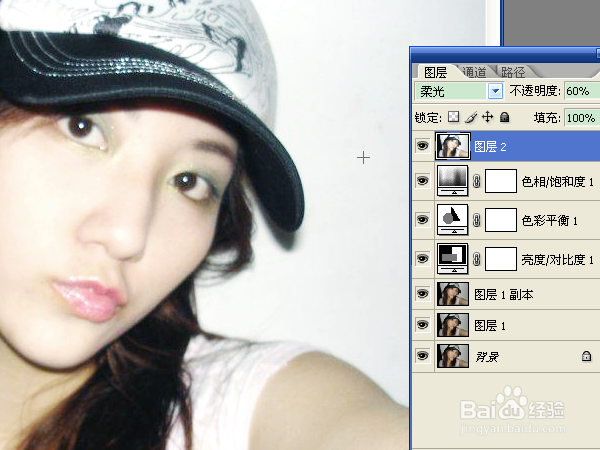This screenshot has width=600, height=450.
Task: Hide 色相/饱和度 1 layer visibility
Action: tap(422, 181)
